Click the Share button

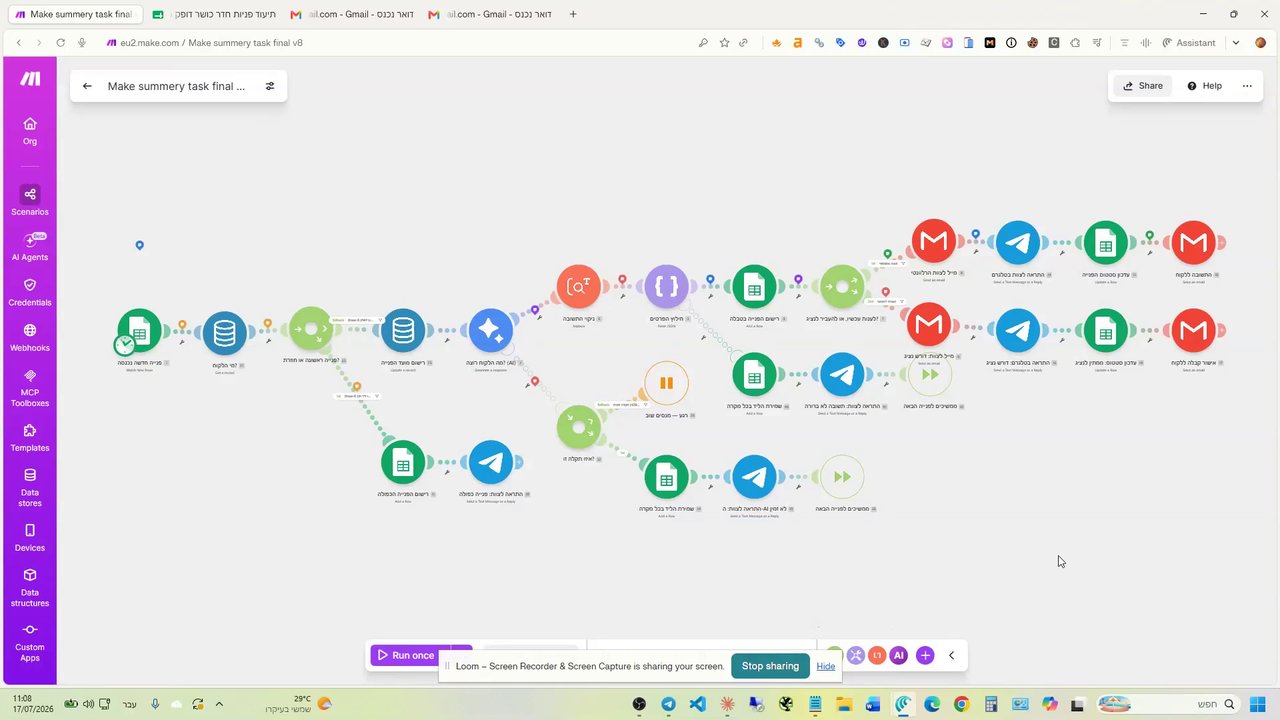(x=1142, y=86)
